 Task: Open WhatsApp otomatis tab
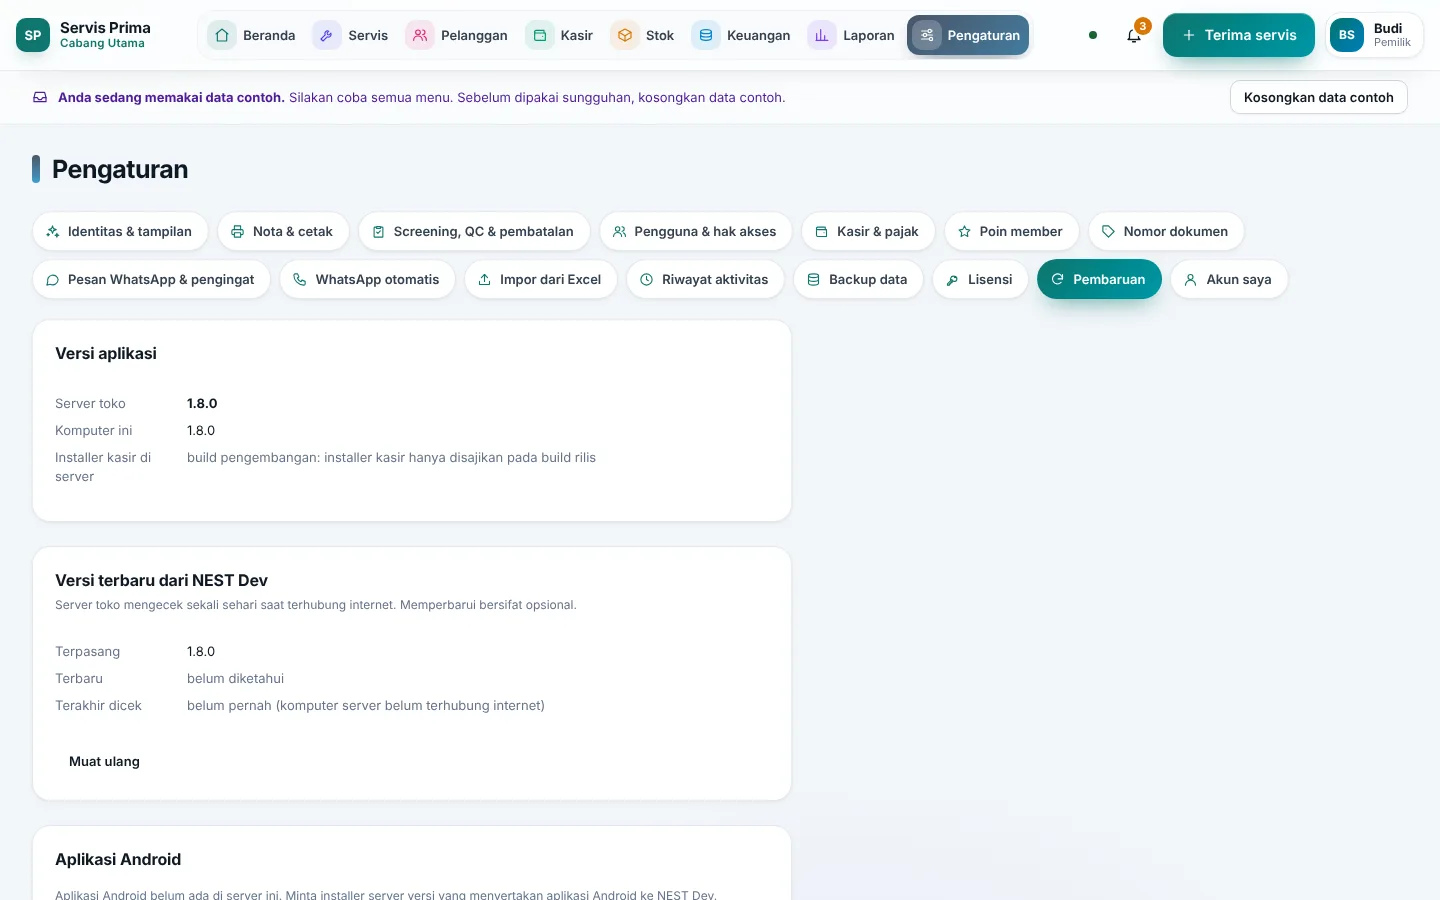click(367, 279)
